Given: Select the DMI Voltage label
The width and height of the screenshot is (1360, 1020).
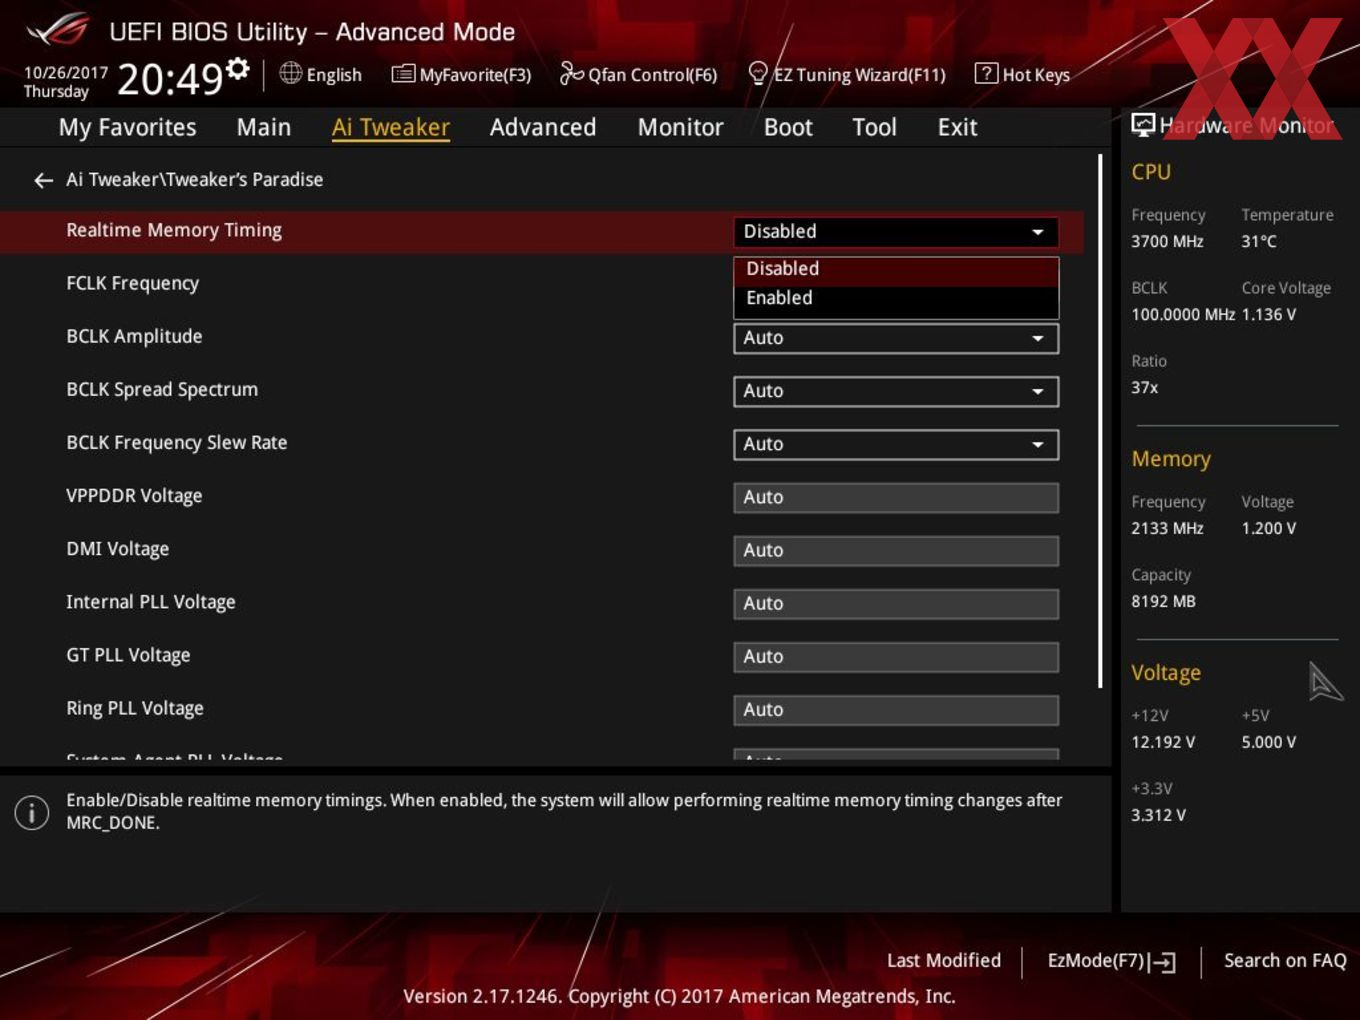Looking at the screenshot, I should [x=118, y=548].
